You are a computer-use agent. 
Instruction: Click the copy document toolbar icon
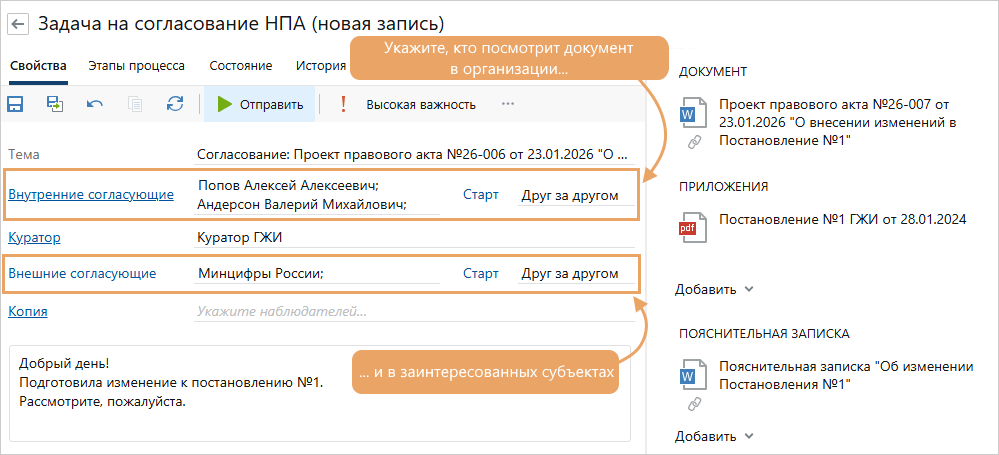(135, 104)
